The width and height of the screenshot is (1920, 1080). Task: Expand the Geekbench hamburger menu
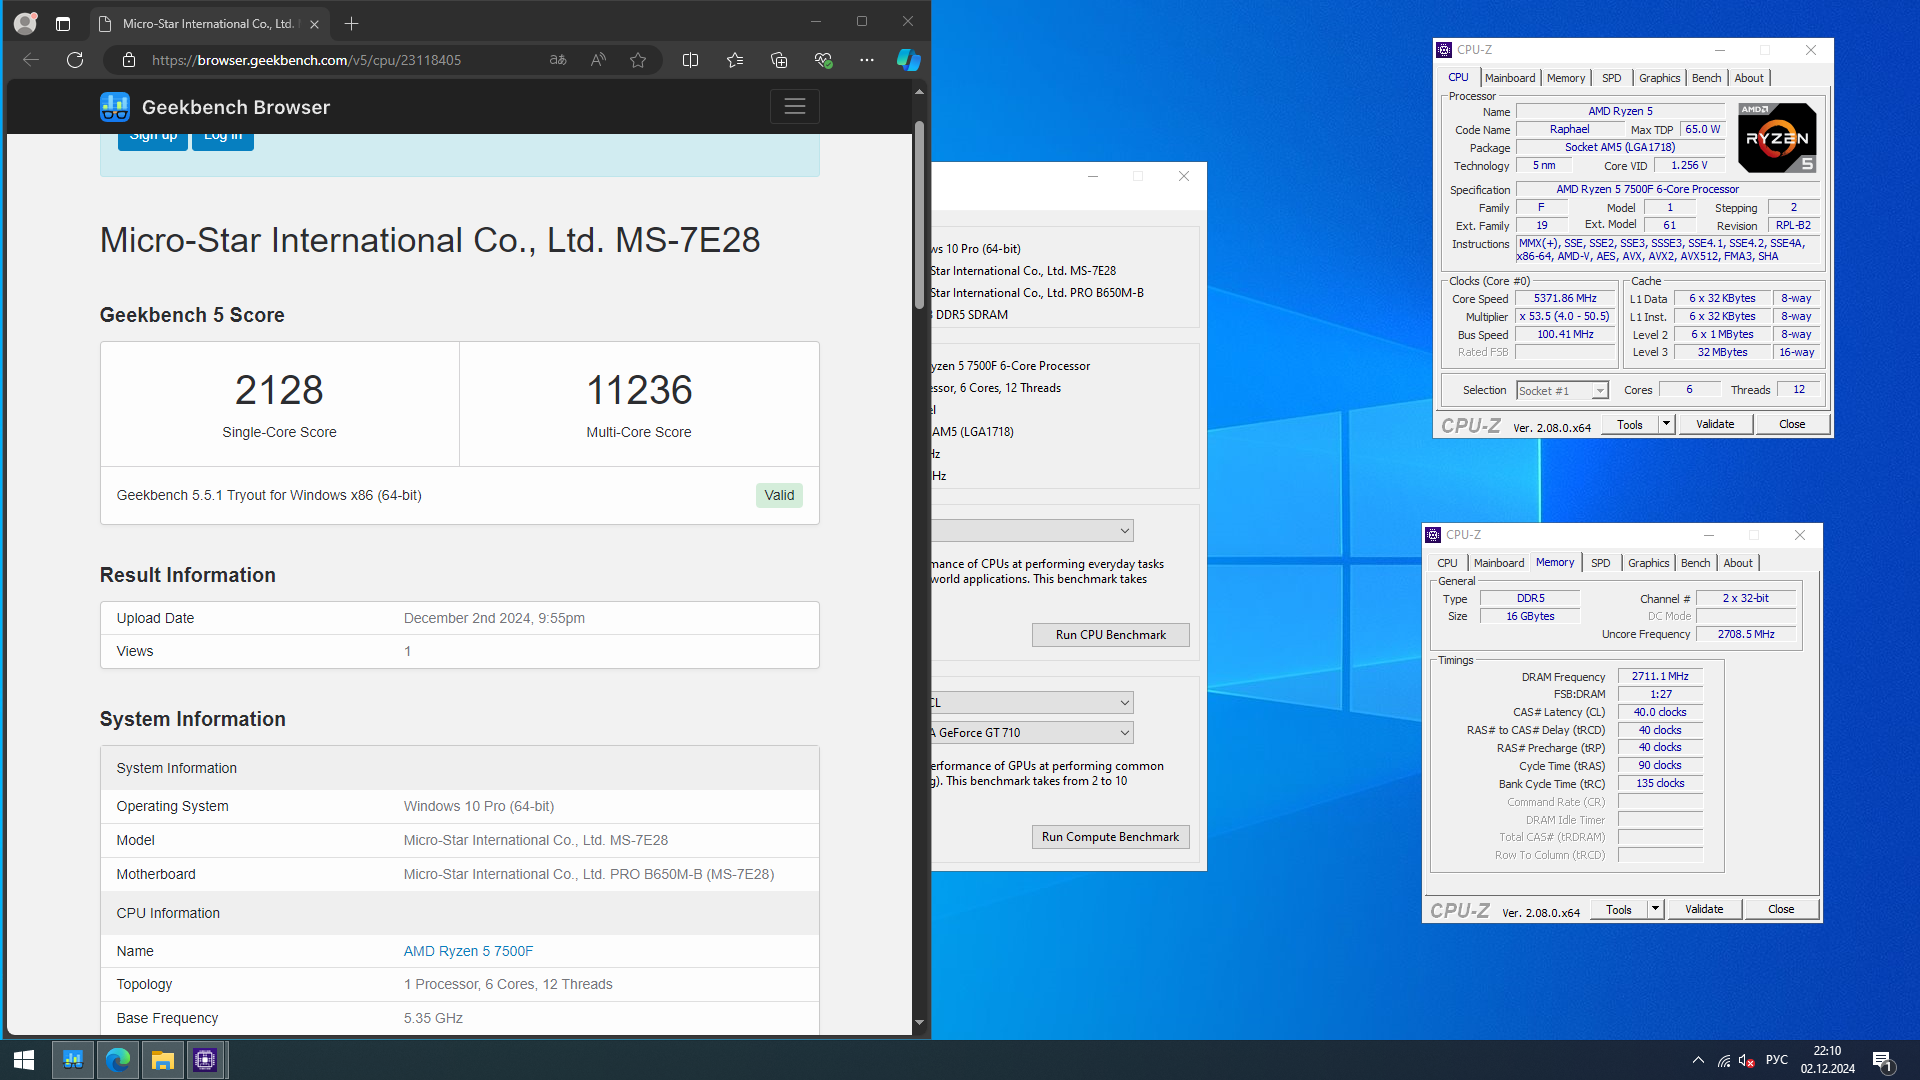795,106
